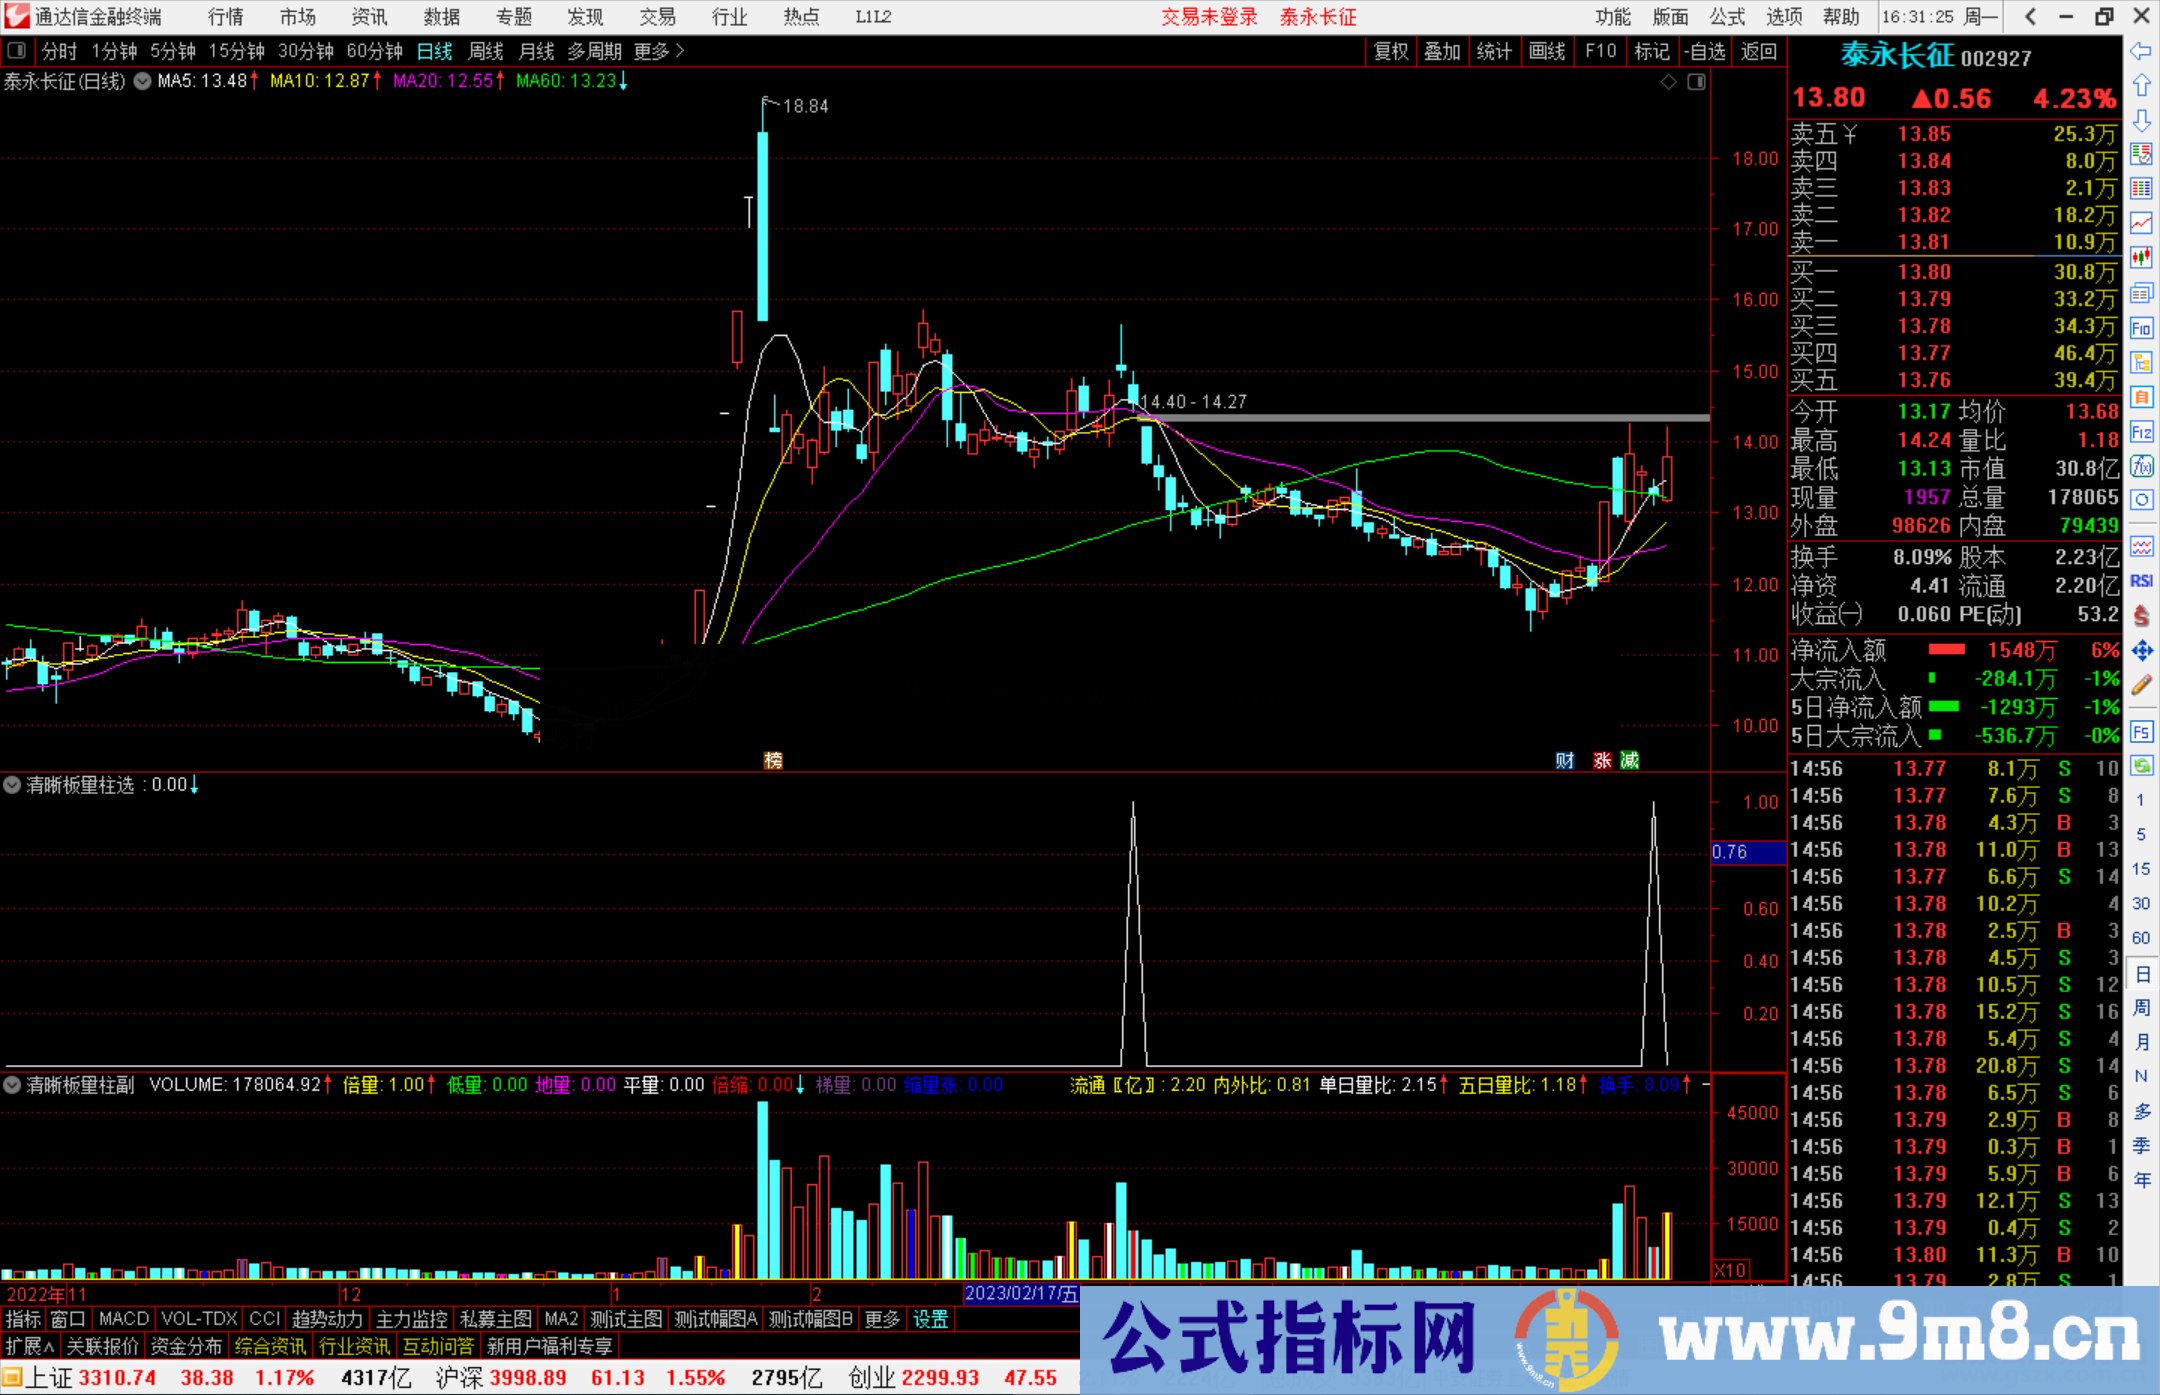Viewport: 2160px width, 1395px height.
Task: Toggle the 财 marker below the chart
Action: 1565,760
